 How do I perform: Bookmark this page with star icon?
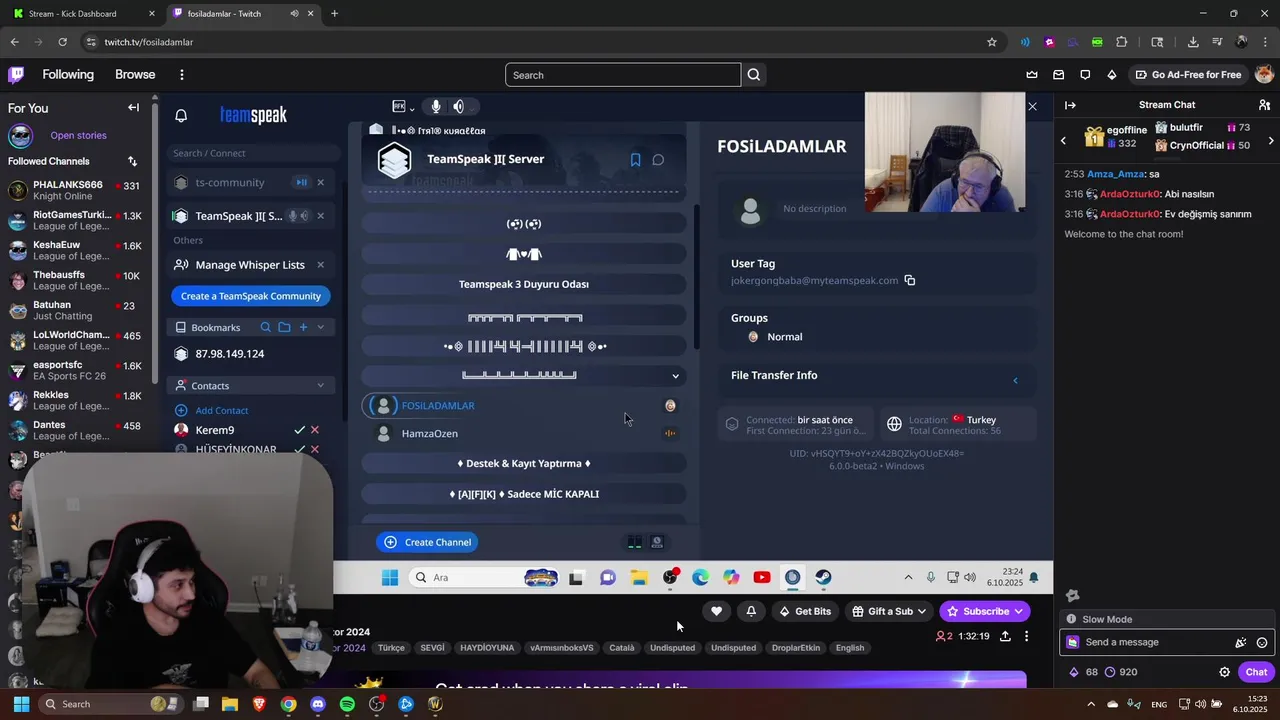click(x=992, y=42)
